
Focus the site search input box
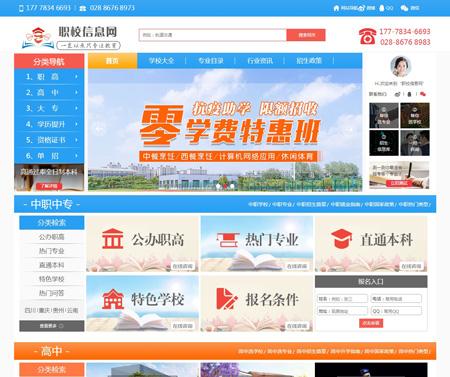pos(213,35)
